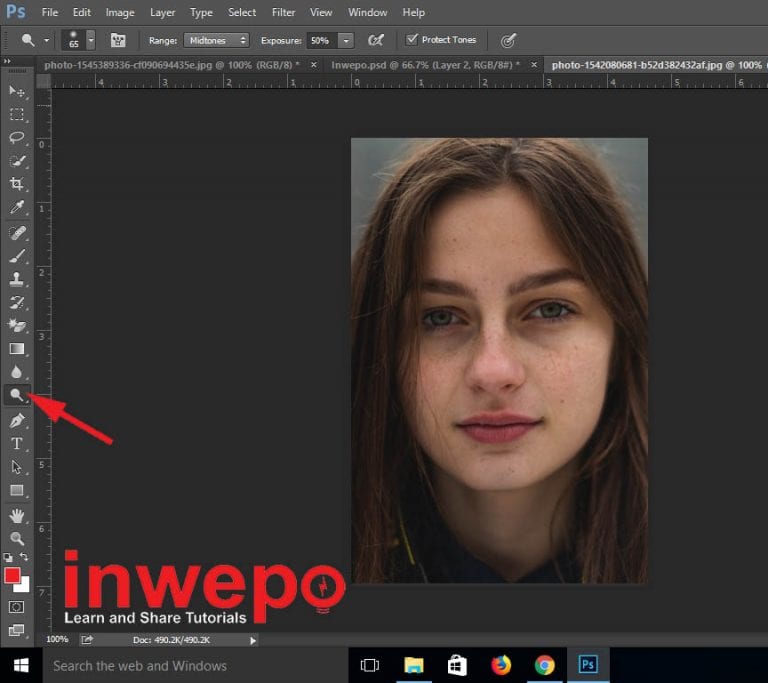
Task: Select the Blur tool
Action: 17,372
